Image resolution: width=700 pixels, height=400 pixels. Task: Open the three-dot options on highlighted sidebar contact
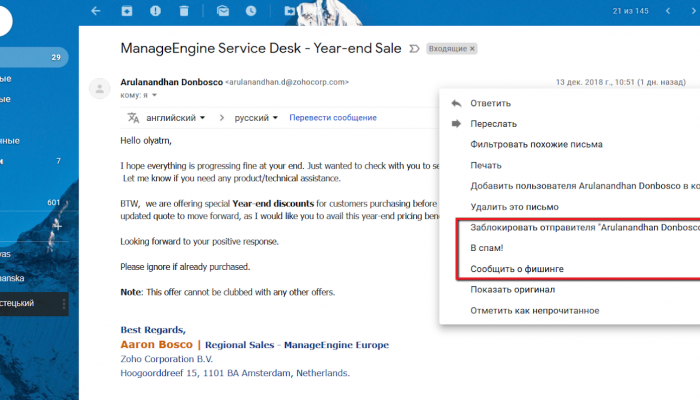65,302
